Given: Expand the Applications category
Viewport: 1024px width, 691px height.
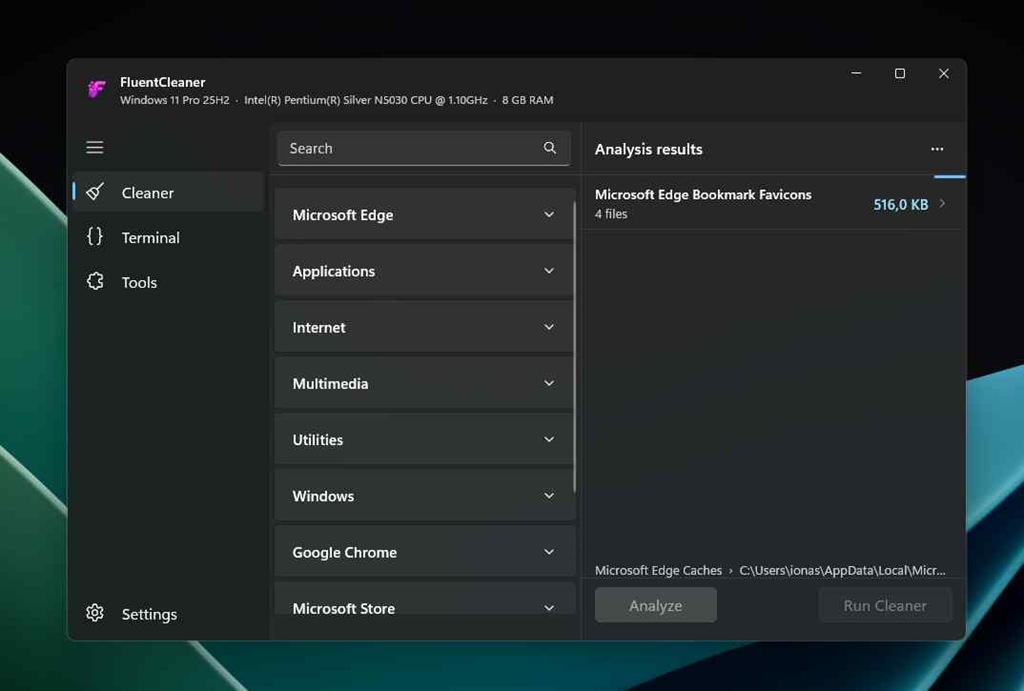Looking at the screenshot, I should click(x=424, y=271).
